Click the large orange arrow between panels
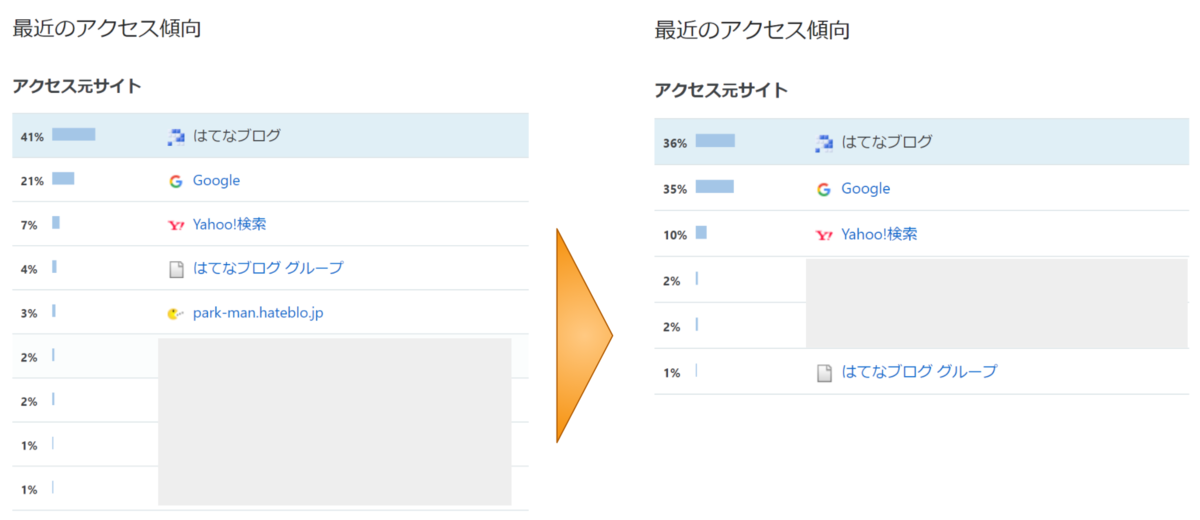 [x=582, y=335]
